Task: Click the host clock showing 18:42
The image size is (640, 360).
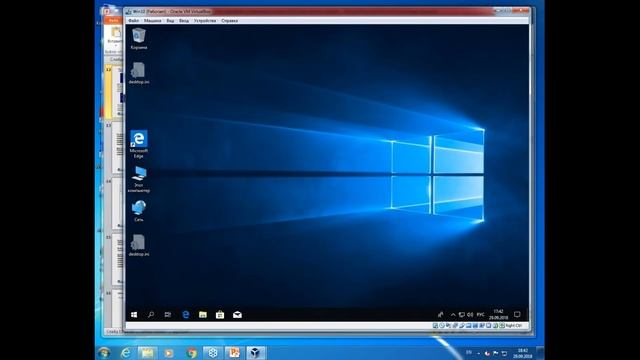Action: [523, 353]
